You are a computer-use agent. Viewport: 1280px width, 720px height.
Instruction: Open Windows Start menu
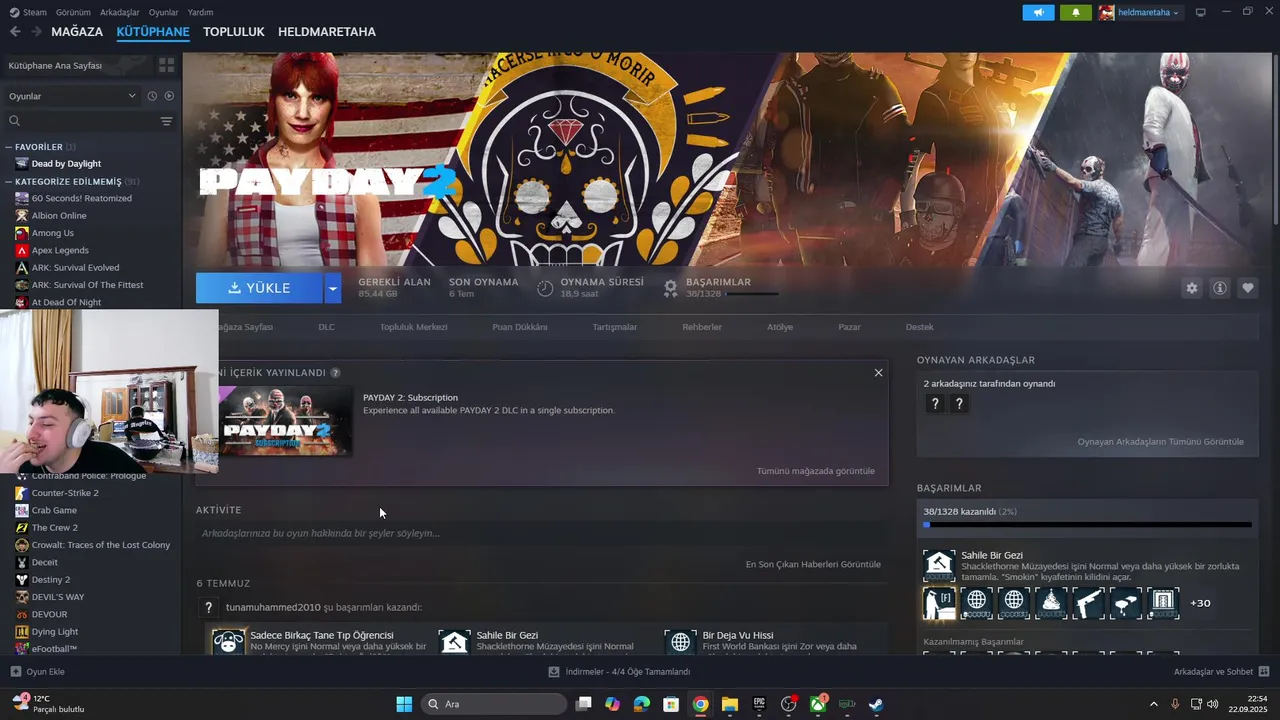click(x=404, y=704)
